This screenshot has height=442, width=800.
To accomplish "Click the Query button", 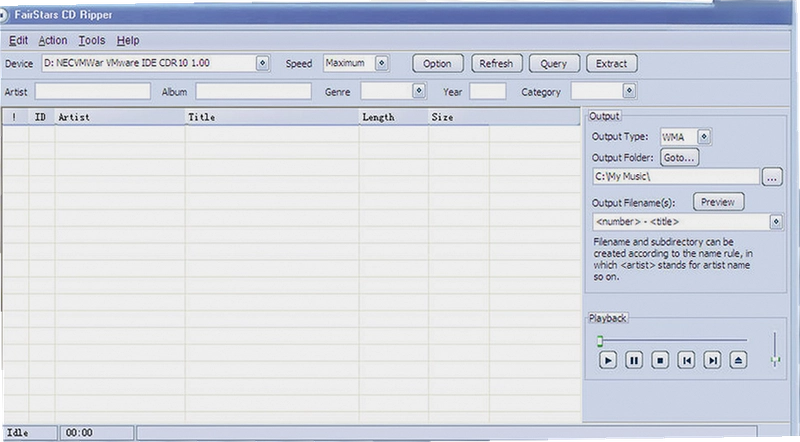I will [554, 64].
